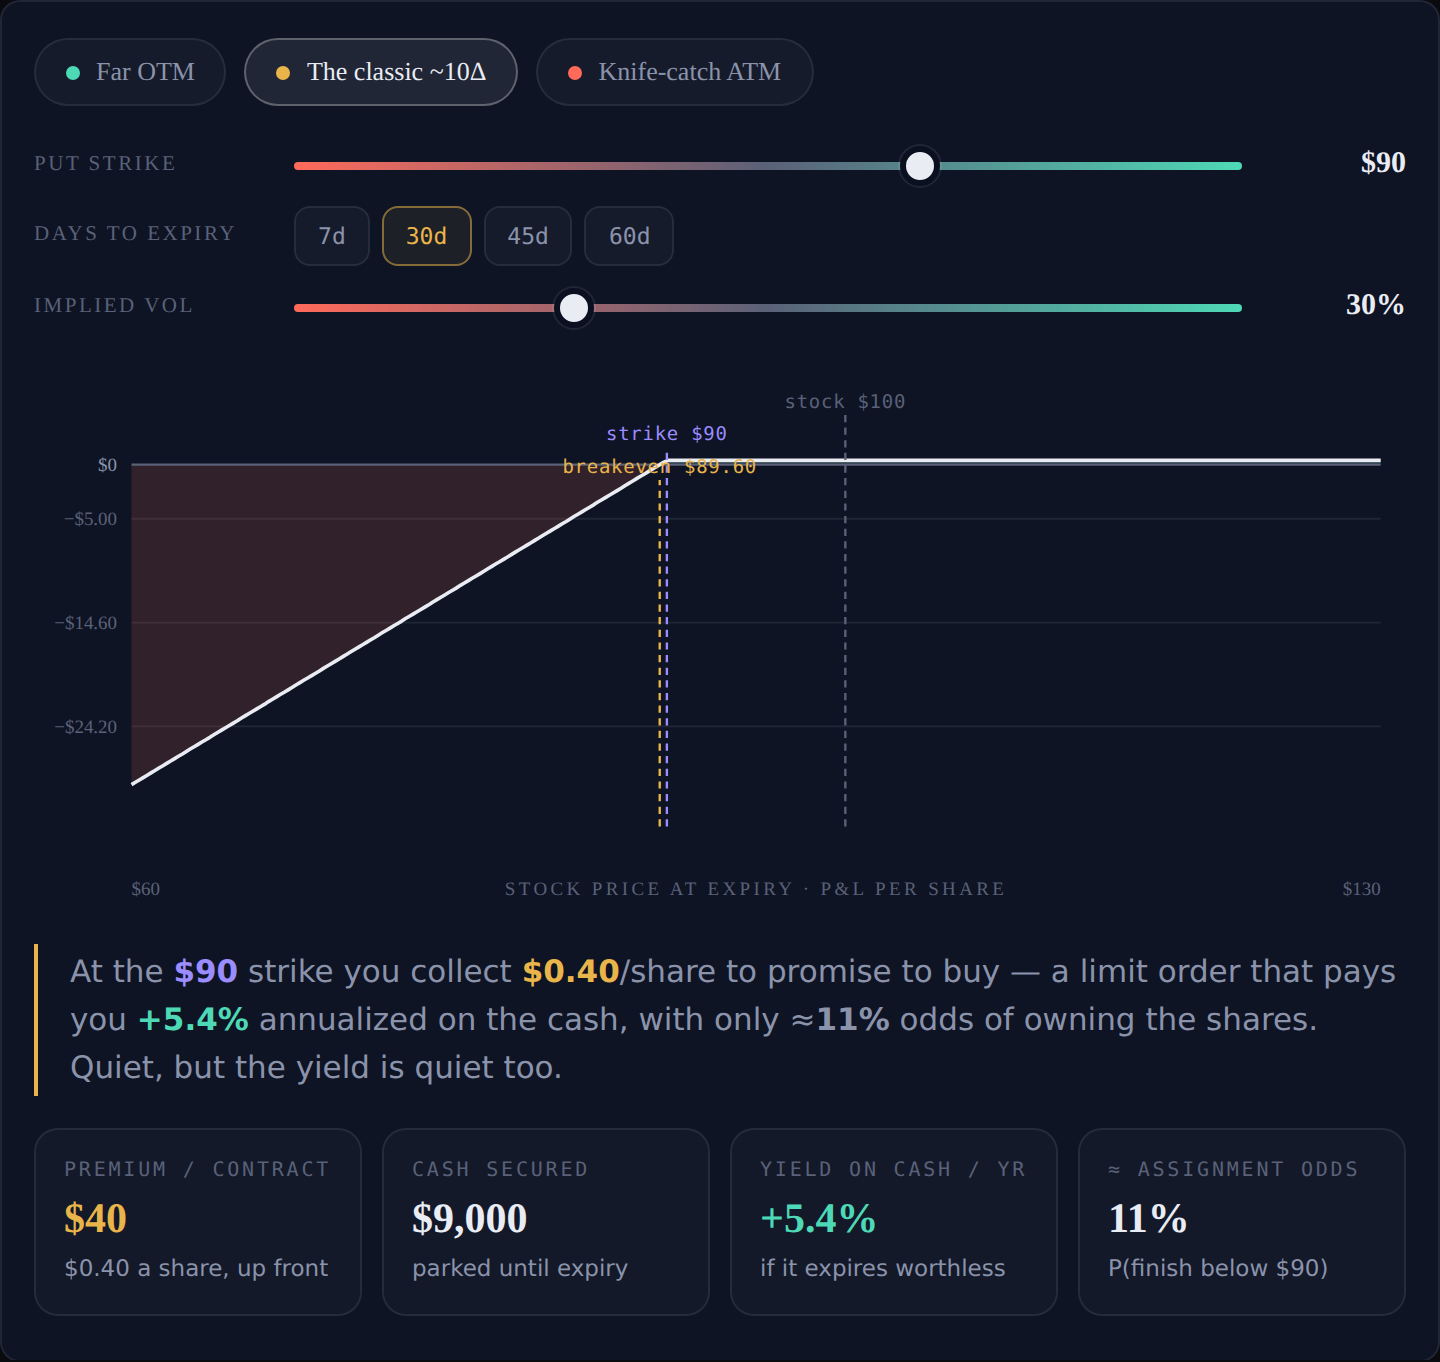
Task: Click the STOCK PRICE AT EXPIRY axis title
Action: pos(755,889)
